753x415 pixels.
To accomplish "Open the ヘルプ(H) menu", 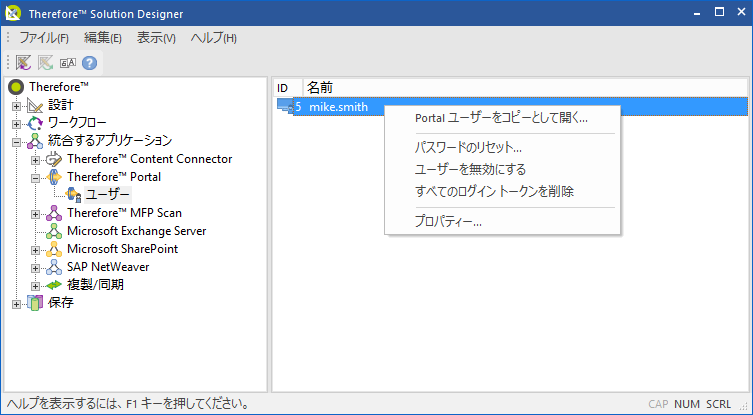I will click(214, 38).
